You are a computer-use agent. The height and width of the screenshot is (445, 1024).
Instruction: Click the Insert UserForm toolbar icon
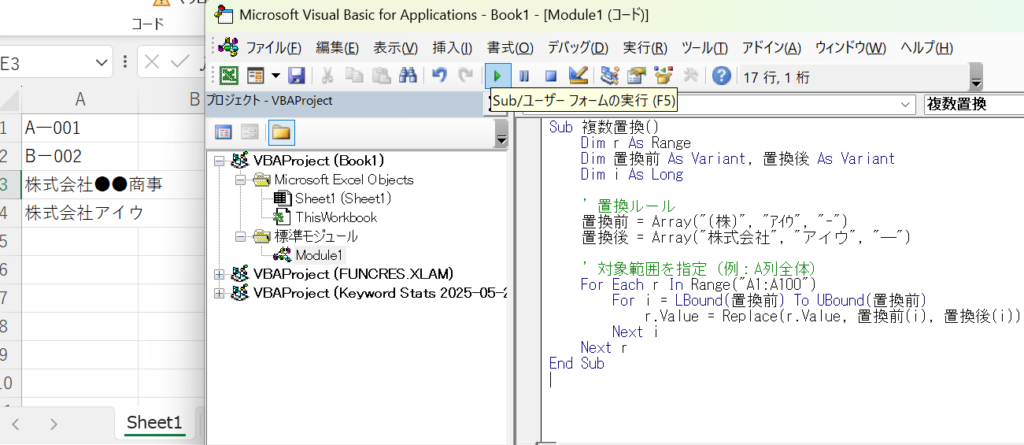[x=254, y=76]
